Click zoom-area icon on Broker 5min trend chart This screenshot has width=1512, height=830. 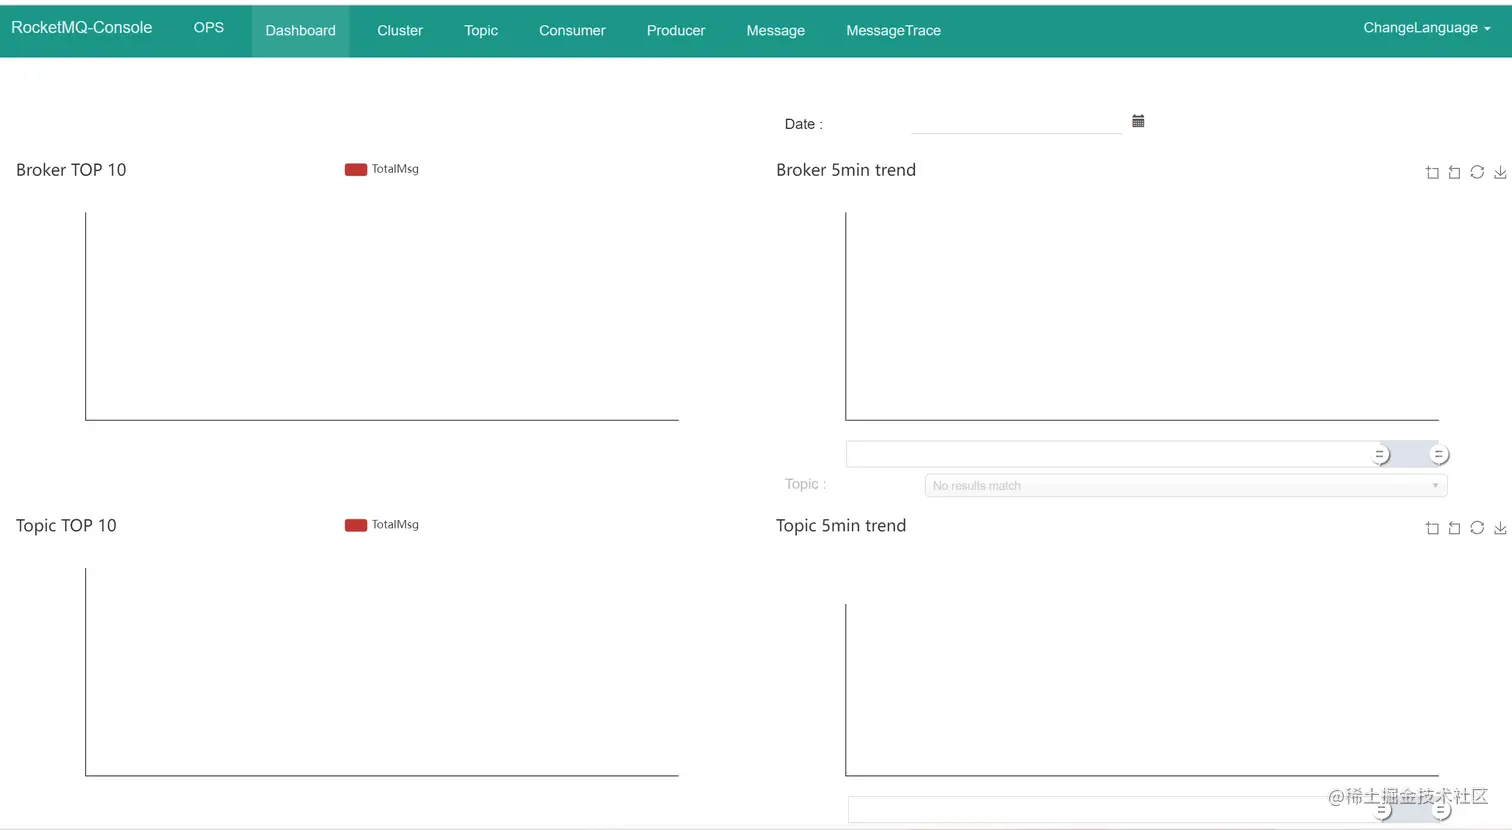(1432, 173)
